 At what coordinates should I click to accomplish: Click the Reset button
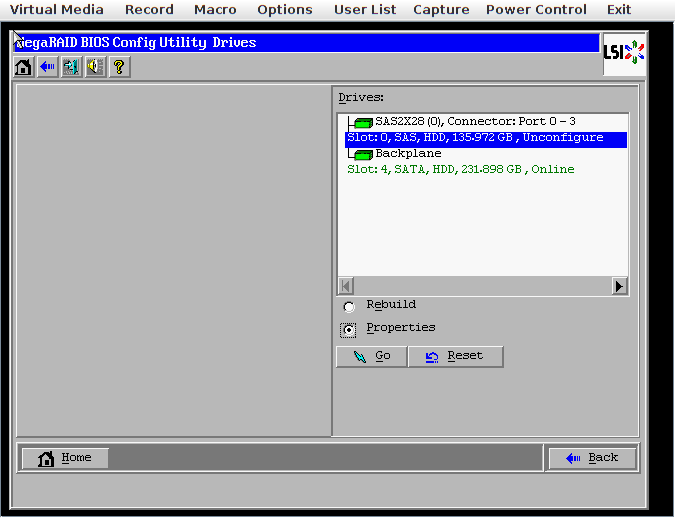455,357
